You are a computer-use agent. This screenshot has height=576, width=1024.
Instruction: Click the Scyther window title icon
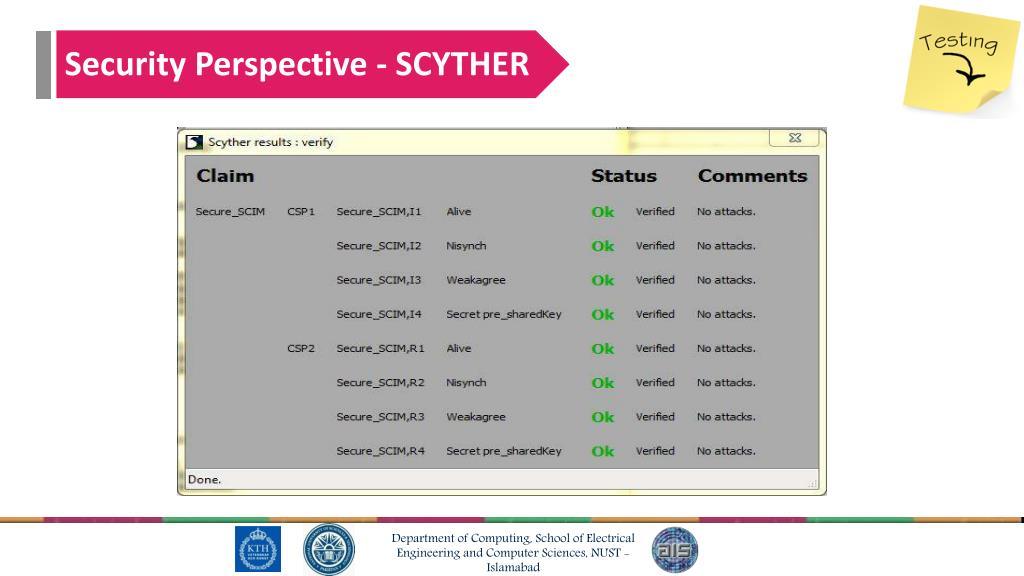click(194, 142)
